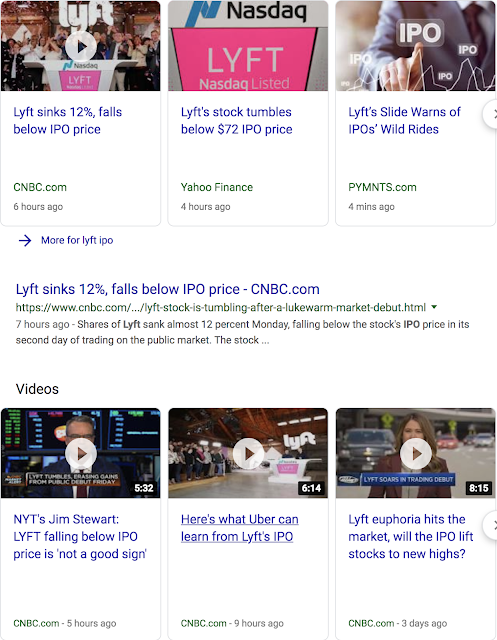497x640 pixels.
Task: Click '4 hours ago' timestamp on Yahoo card
Action: [x=206, y=207]
